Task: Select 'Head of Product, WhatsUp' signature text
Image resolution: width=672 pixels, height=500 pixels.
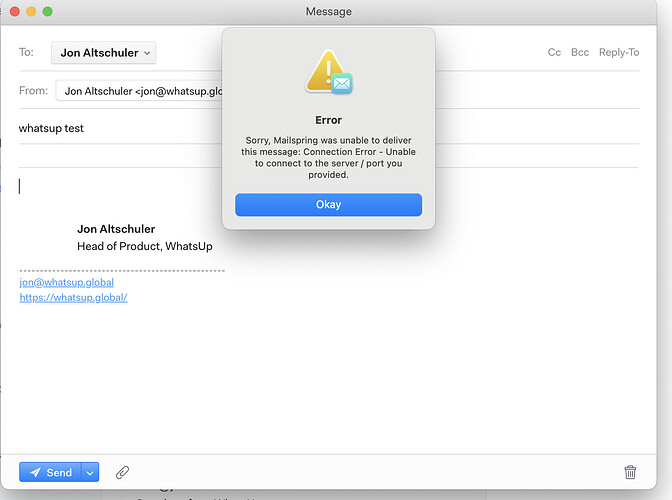Action: (x=145, y=246)
